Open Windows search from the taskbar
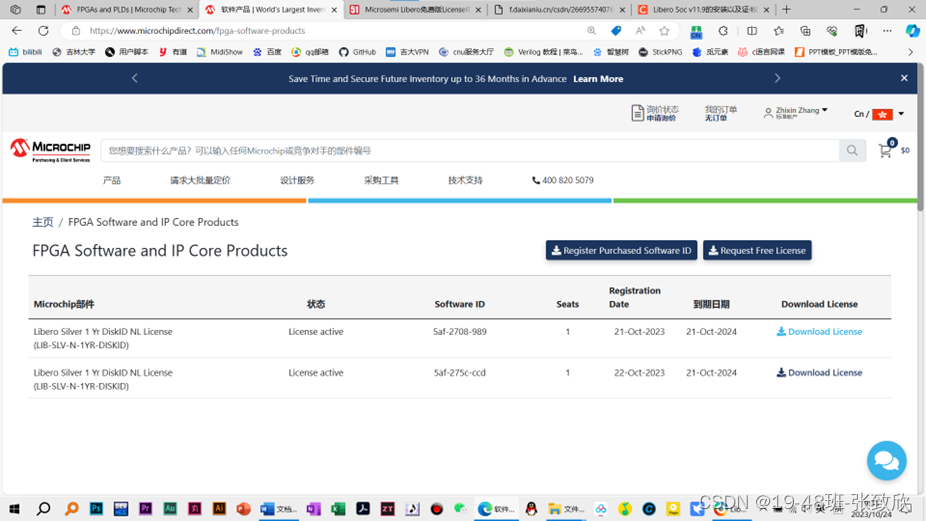This screenshot has width=926, height=521. tap(43, 509)
